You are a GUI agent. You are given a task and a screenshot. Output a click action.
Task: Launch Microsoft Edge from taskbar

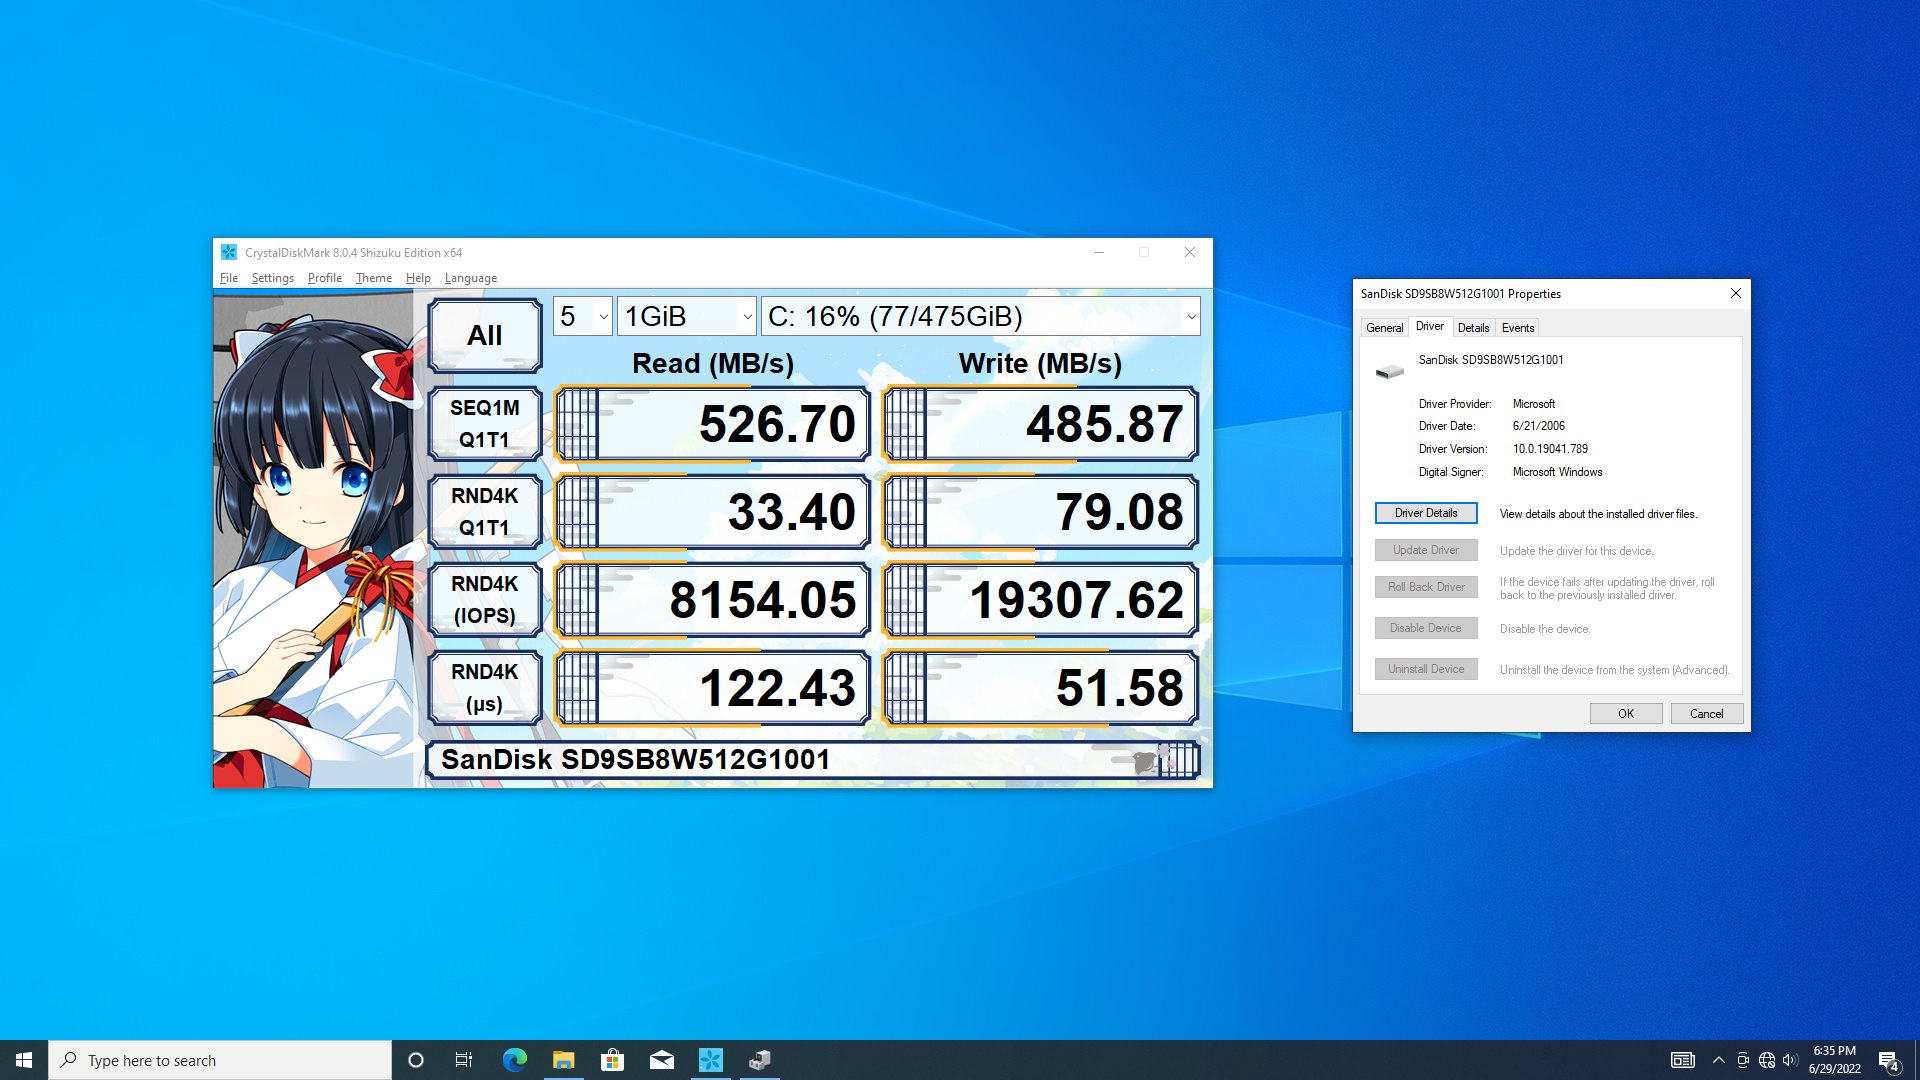(514, 1060)
